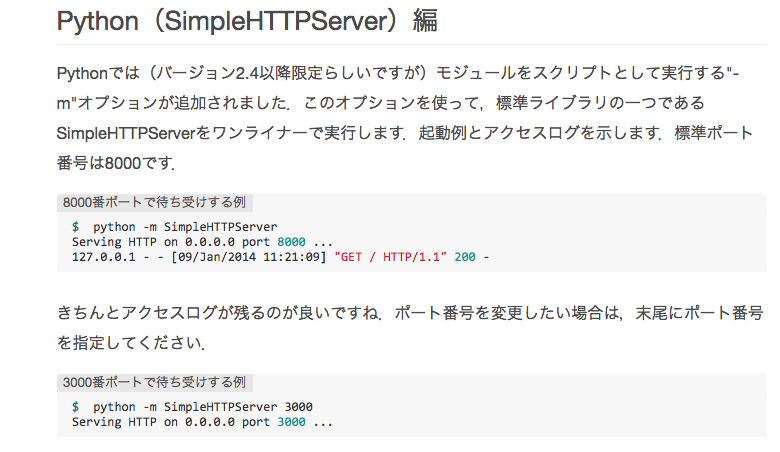Viewport: 780px width, 452px height.
Task: Click the green 3000 port number in output
Action: [x=292, y=422]
